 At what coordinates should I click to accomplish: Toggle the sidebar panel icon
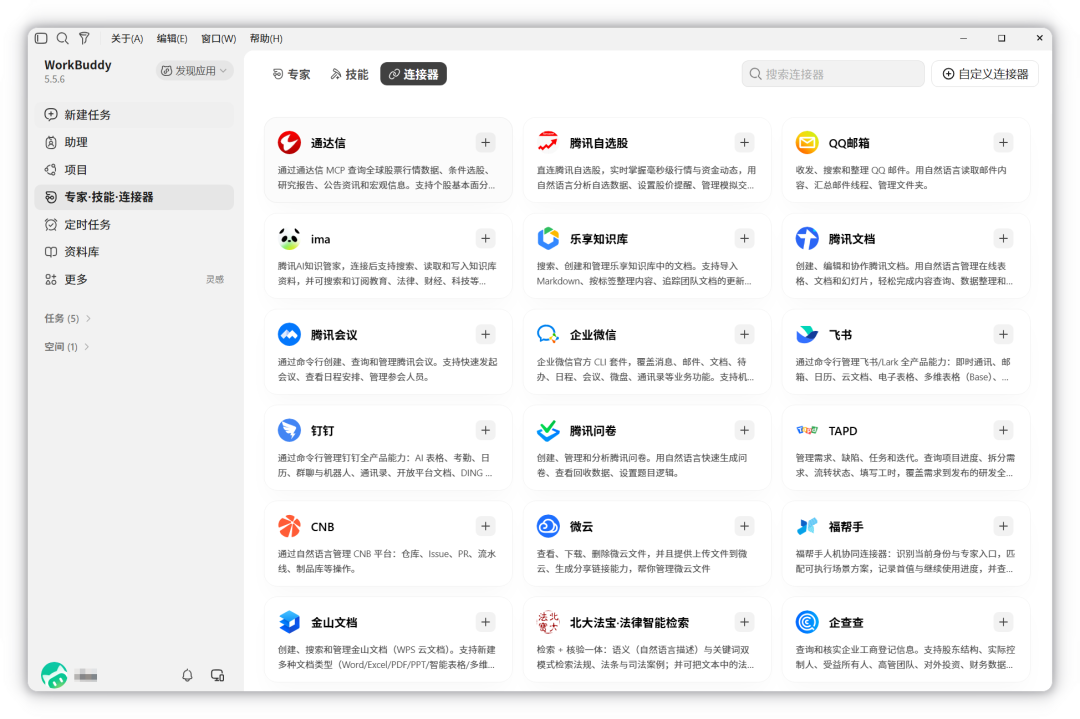click(41, 39)
